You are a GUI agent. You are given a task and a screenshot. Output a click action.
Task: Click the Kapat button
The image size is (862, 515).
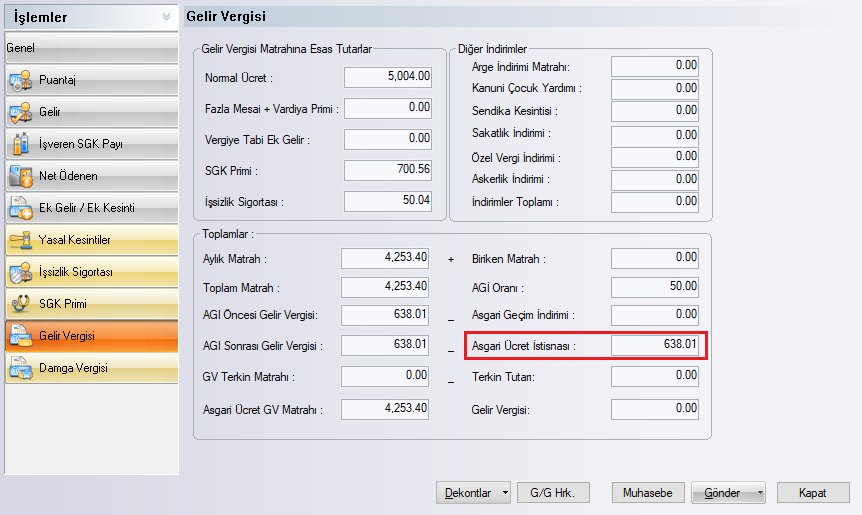812,493
